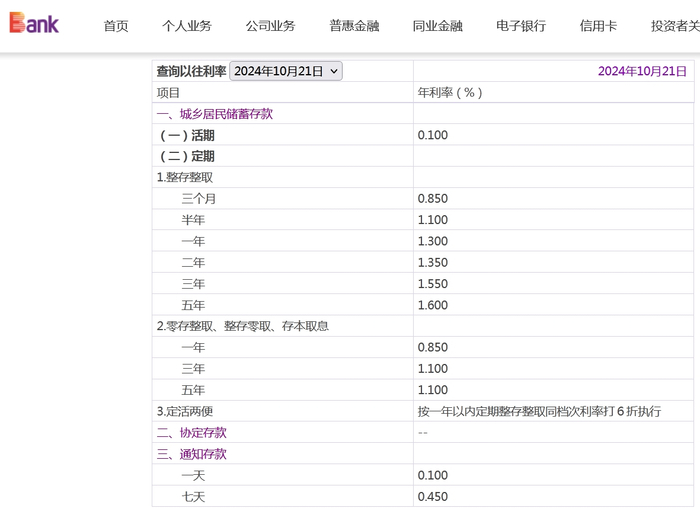Image resolution: width=700 pixels, height=508 pixels.
Task: Click the 1.600 rate value
Action: (x=433, y=305)
